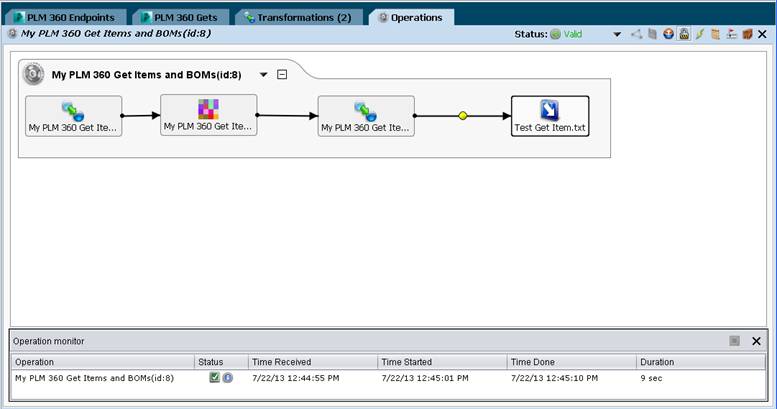This screenshot has width=777, height=409.
Task: Sort by the Duration column header
Action: (701, 362)
